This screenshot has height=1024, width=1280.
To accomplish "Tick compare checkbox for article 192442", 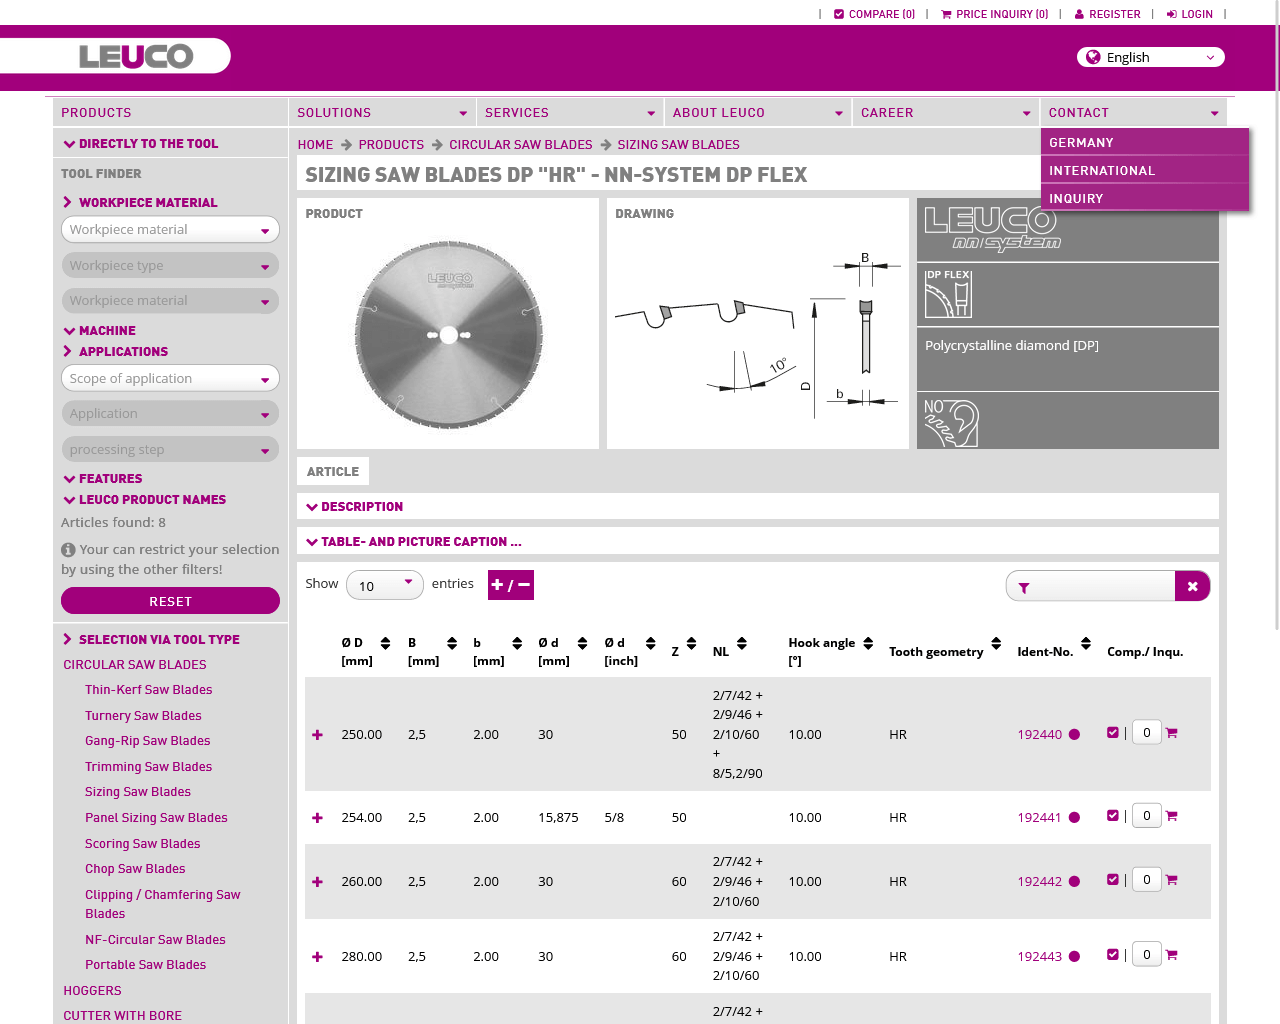I will coord(1113,880).
